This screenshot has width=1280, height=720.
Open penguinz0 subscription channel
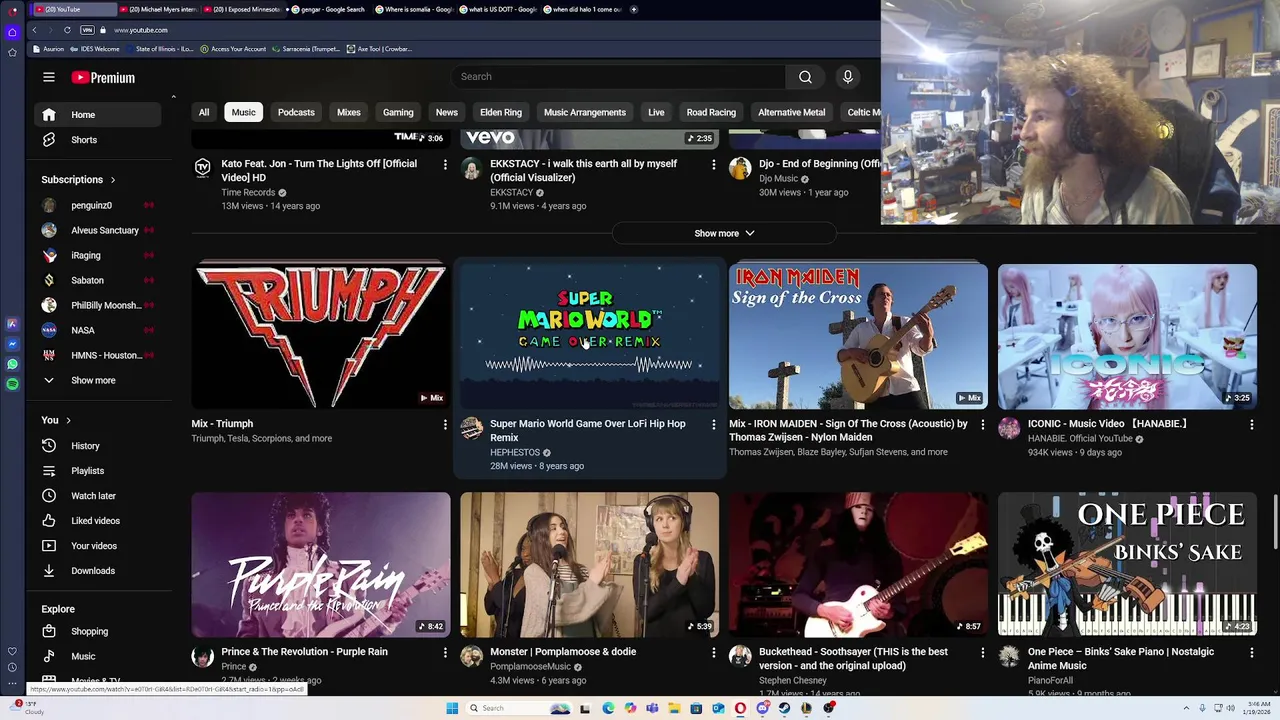[97, 205]
